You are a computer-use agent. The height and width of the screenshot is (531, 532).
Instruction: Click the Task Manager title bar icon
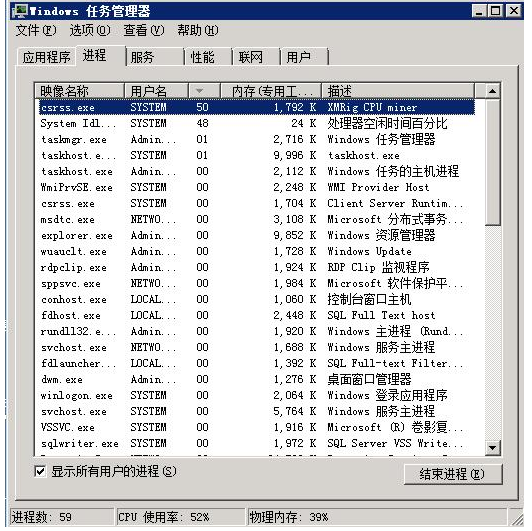coord(19,11)
